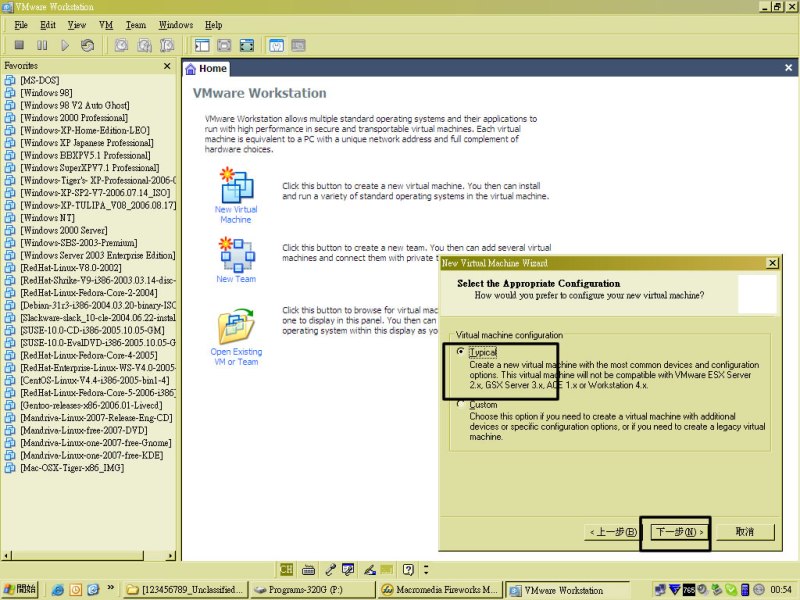Click the Reset toolbar icon

point(88,45)
